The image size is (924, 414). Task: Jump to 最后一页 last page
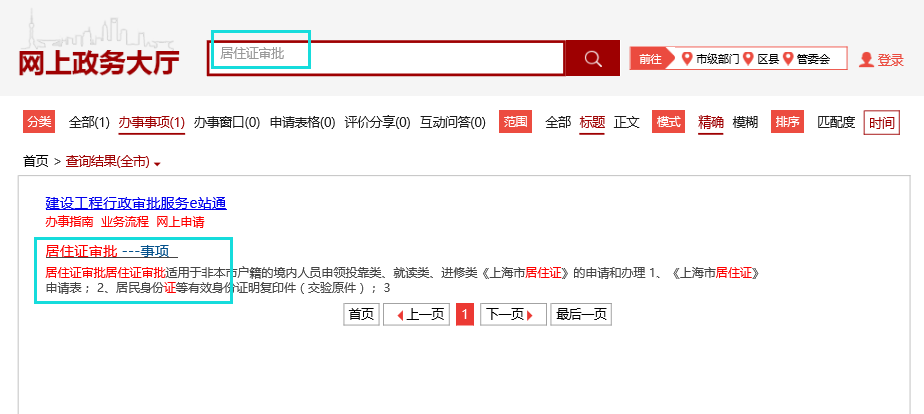[x=581, y=314]
